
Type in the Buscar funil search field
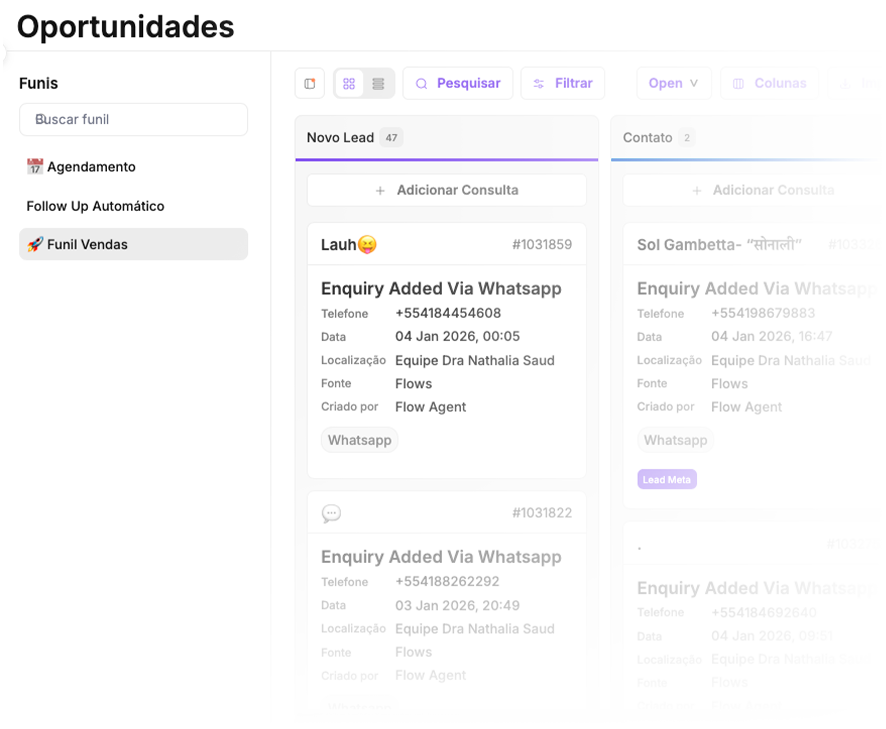pos(133,120)
